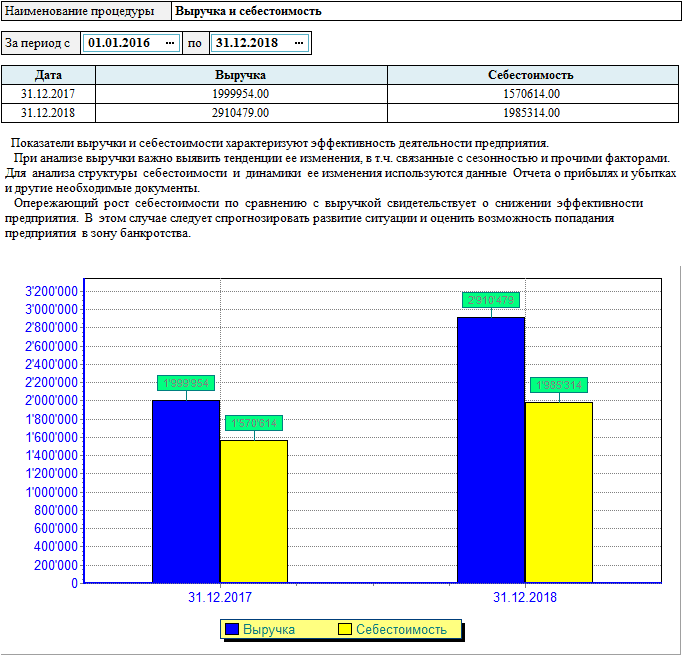Select revenue cell 2910479.00

(241, 113)
